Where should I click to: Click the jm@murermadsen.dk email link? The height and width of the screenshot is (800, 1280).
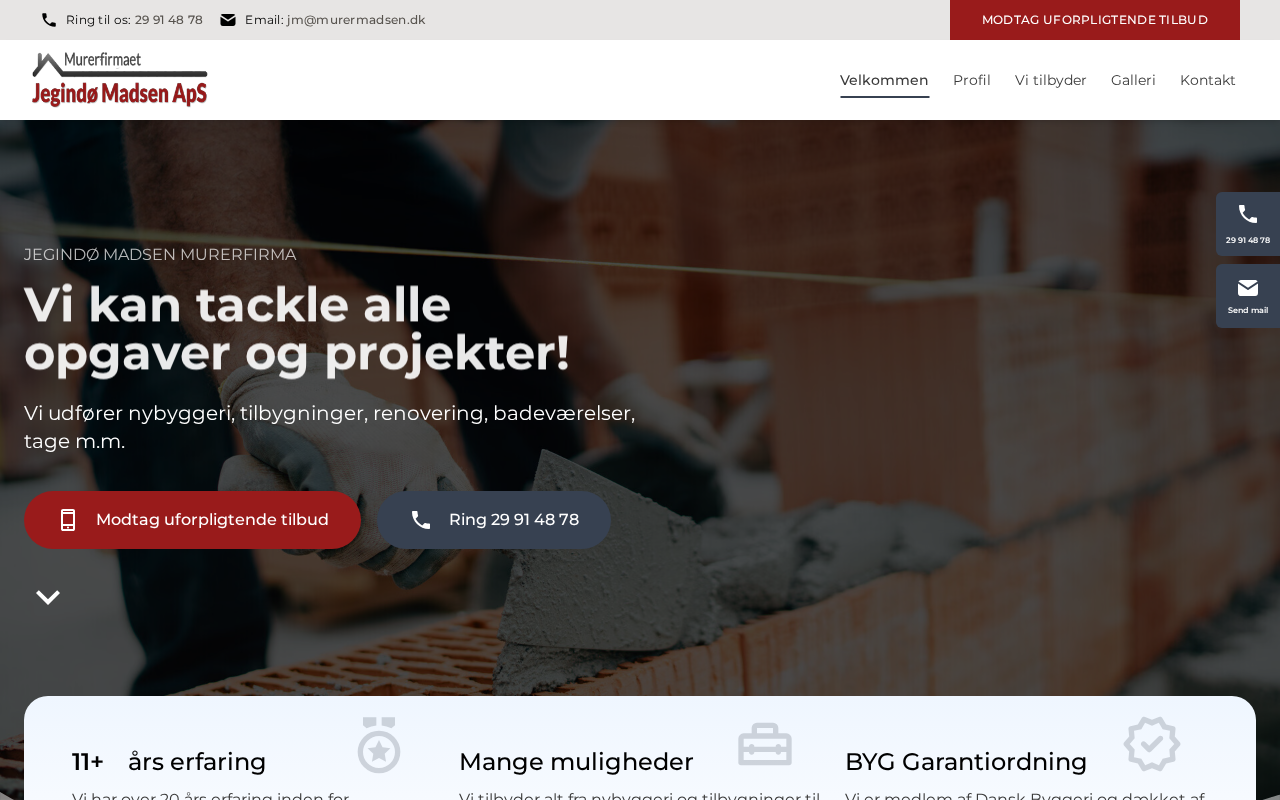click(356, 20)
